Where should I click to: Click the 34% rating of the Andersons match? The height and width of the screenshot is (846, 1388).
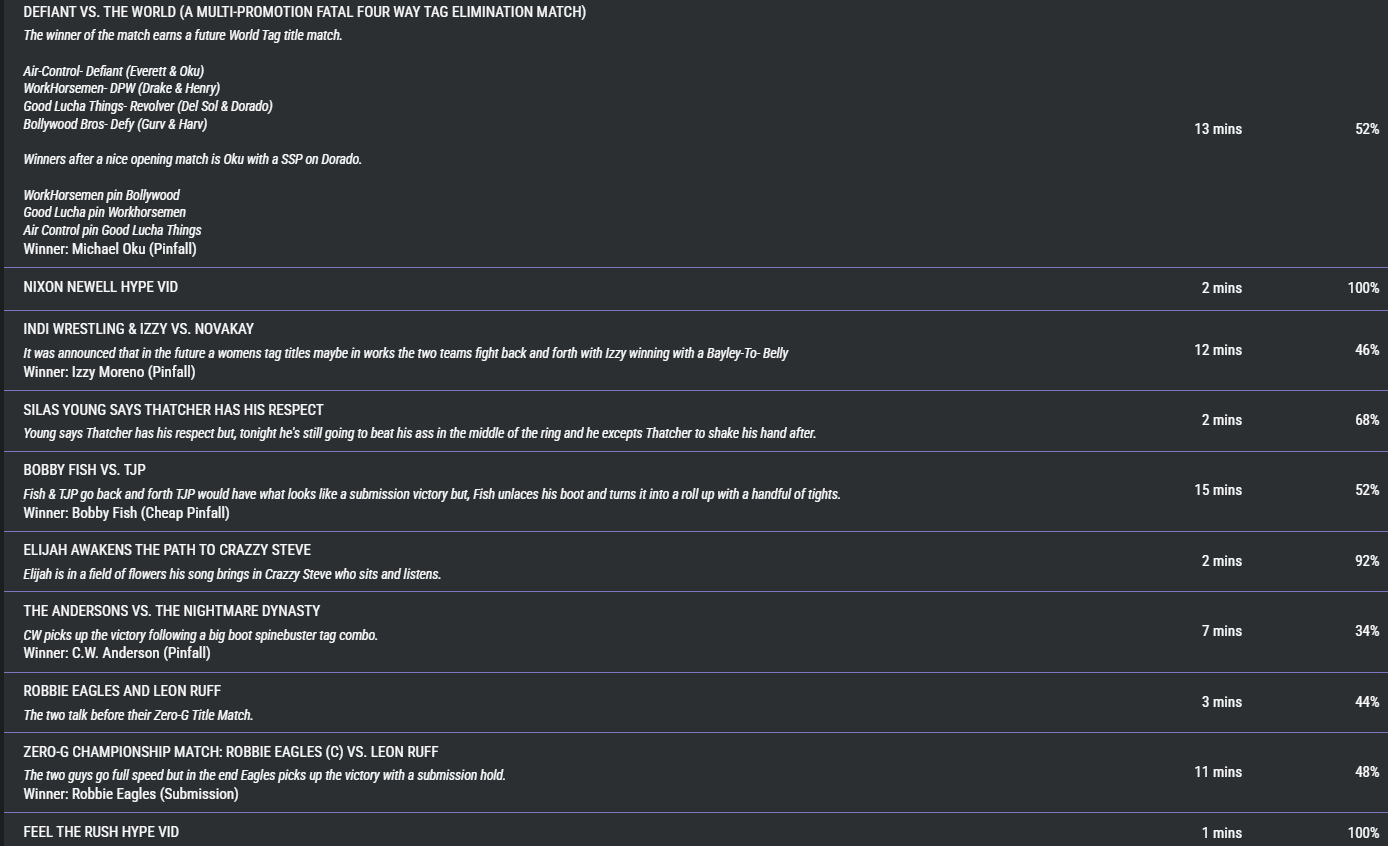coord(1366,631)
